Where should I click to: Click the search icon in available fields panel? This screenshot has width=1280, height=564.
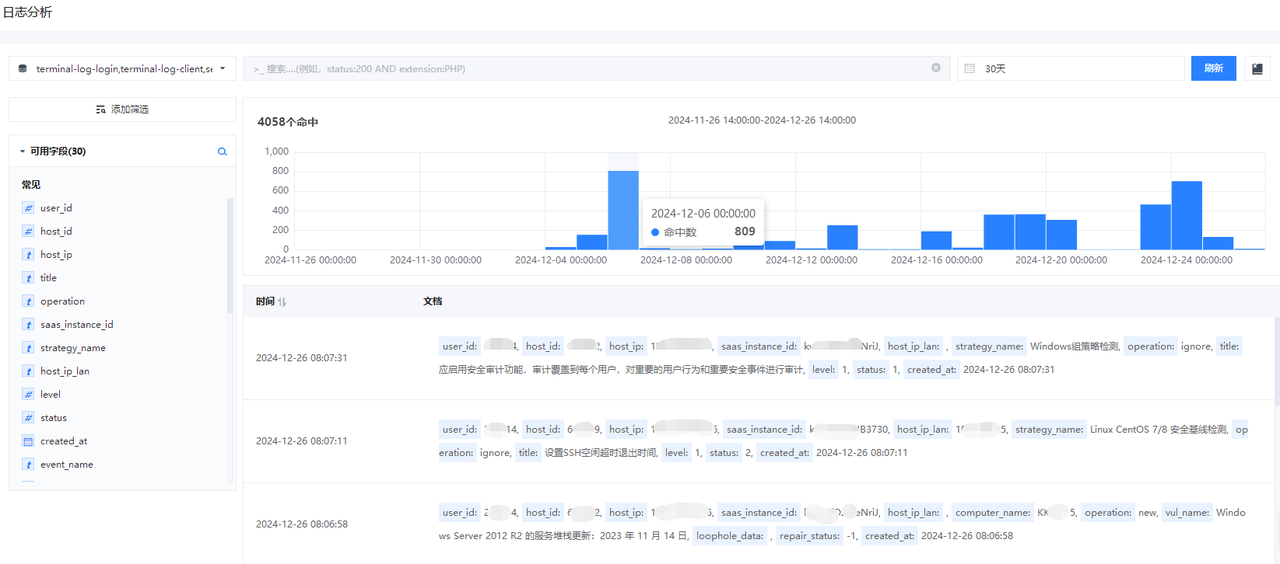(223, 152)
